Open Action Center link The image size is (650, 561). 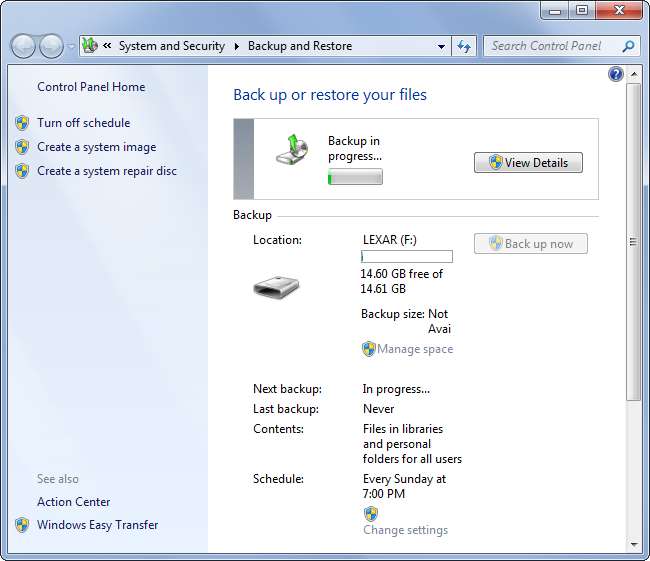click(74, 502)
